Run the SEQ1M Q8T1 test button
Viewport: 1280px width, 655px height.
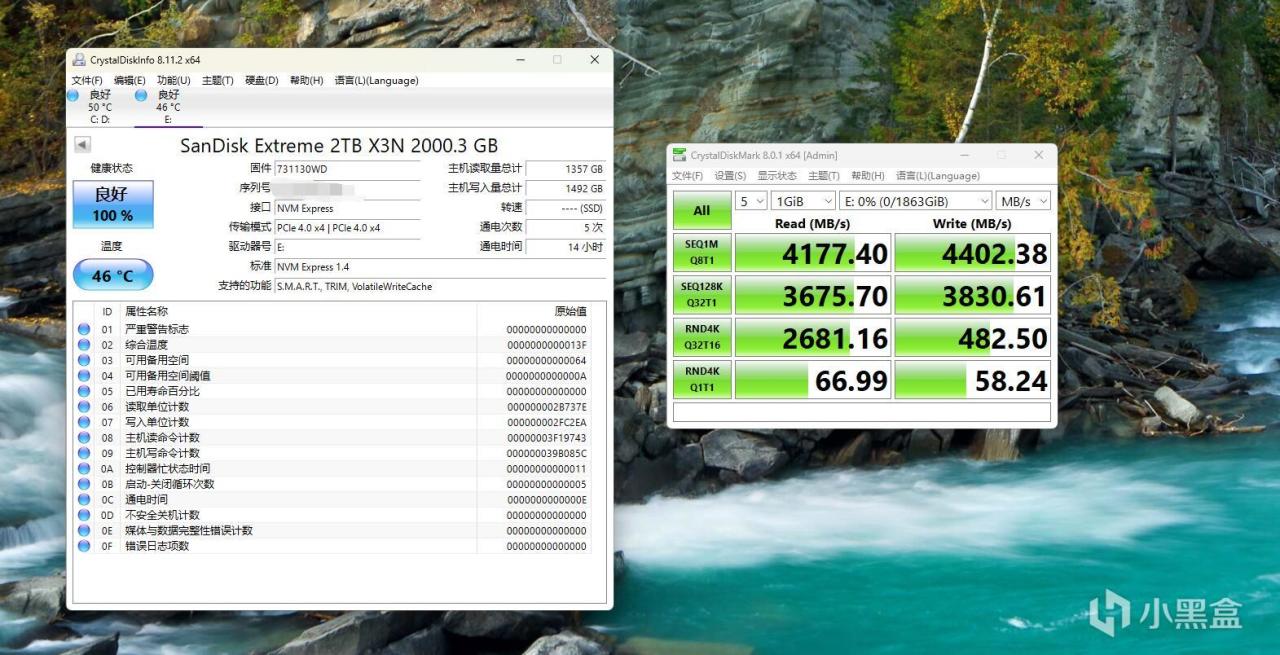click(x=702, y=253)
